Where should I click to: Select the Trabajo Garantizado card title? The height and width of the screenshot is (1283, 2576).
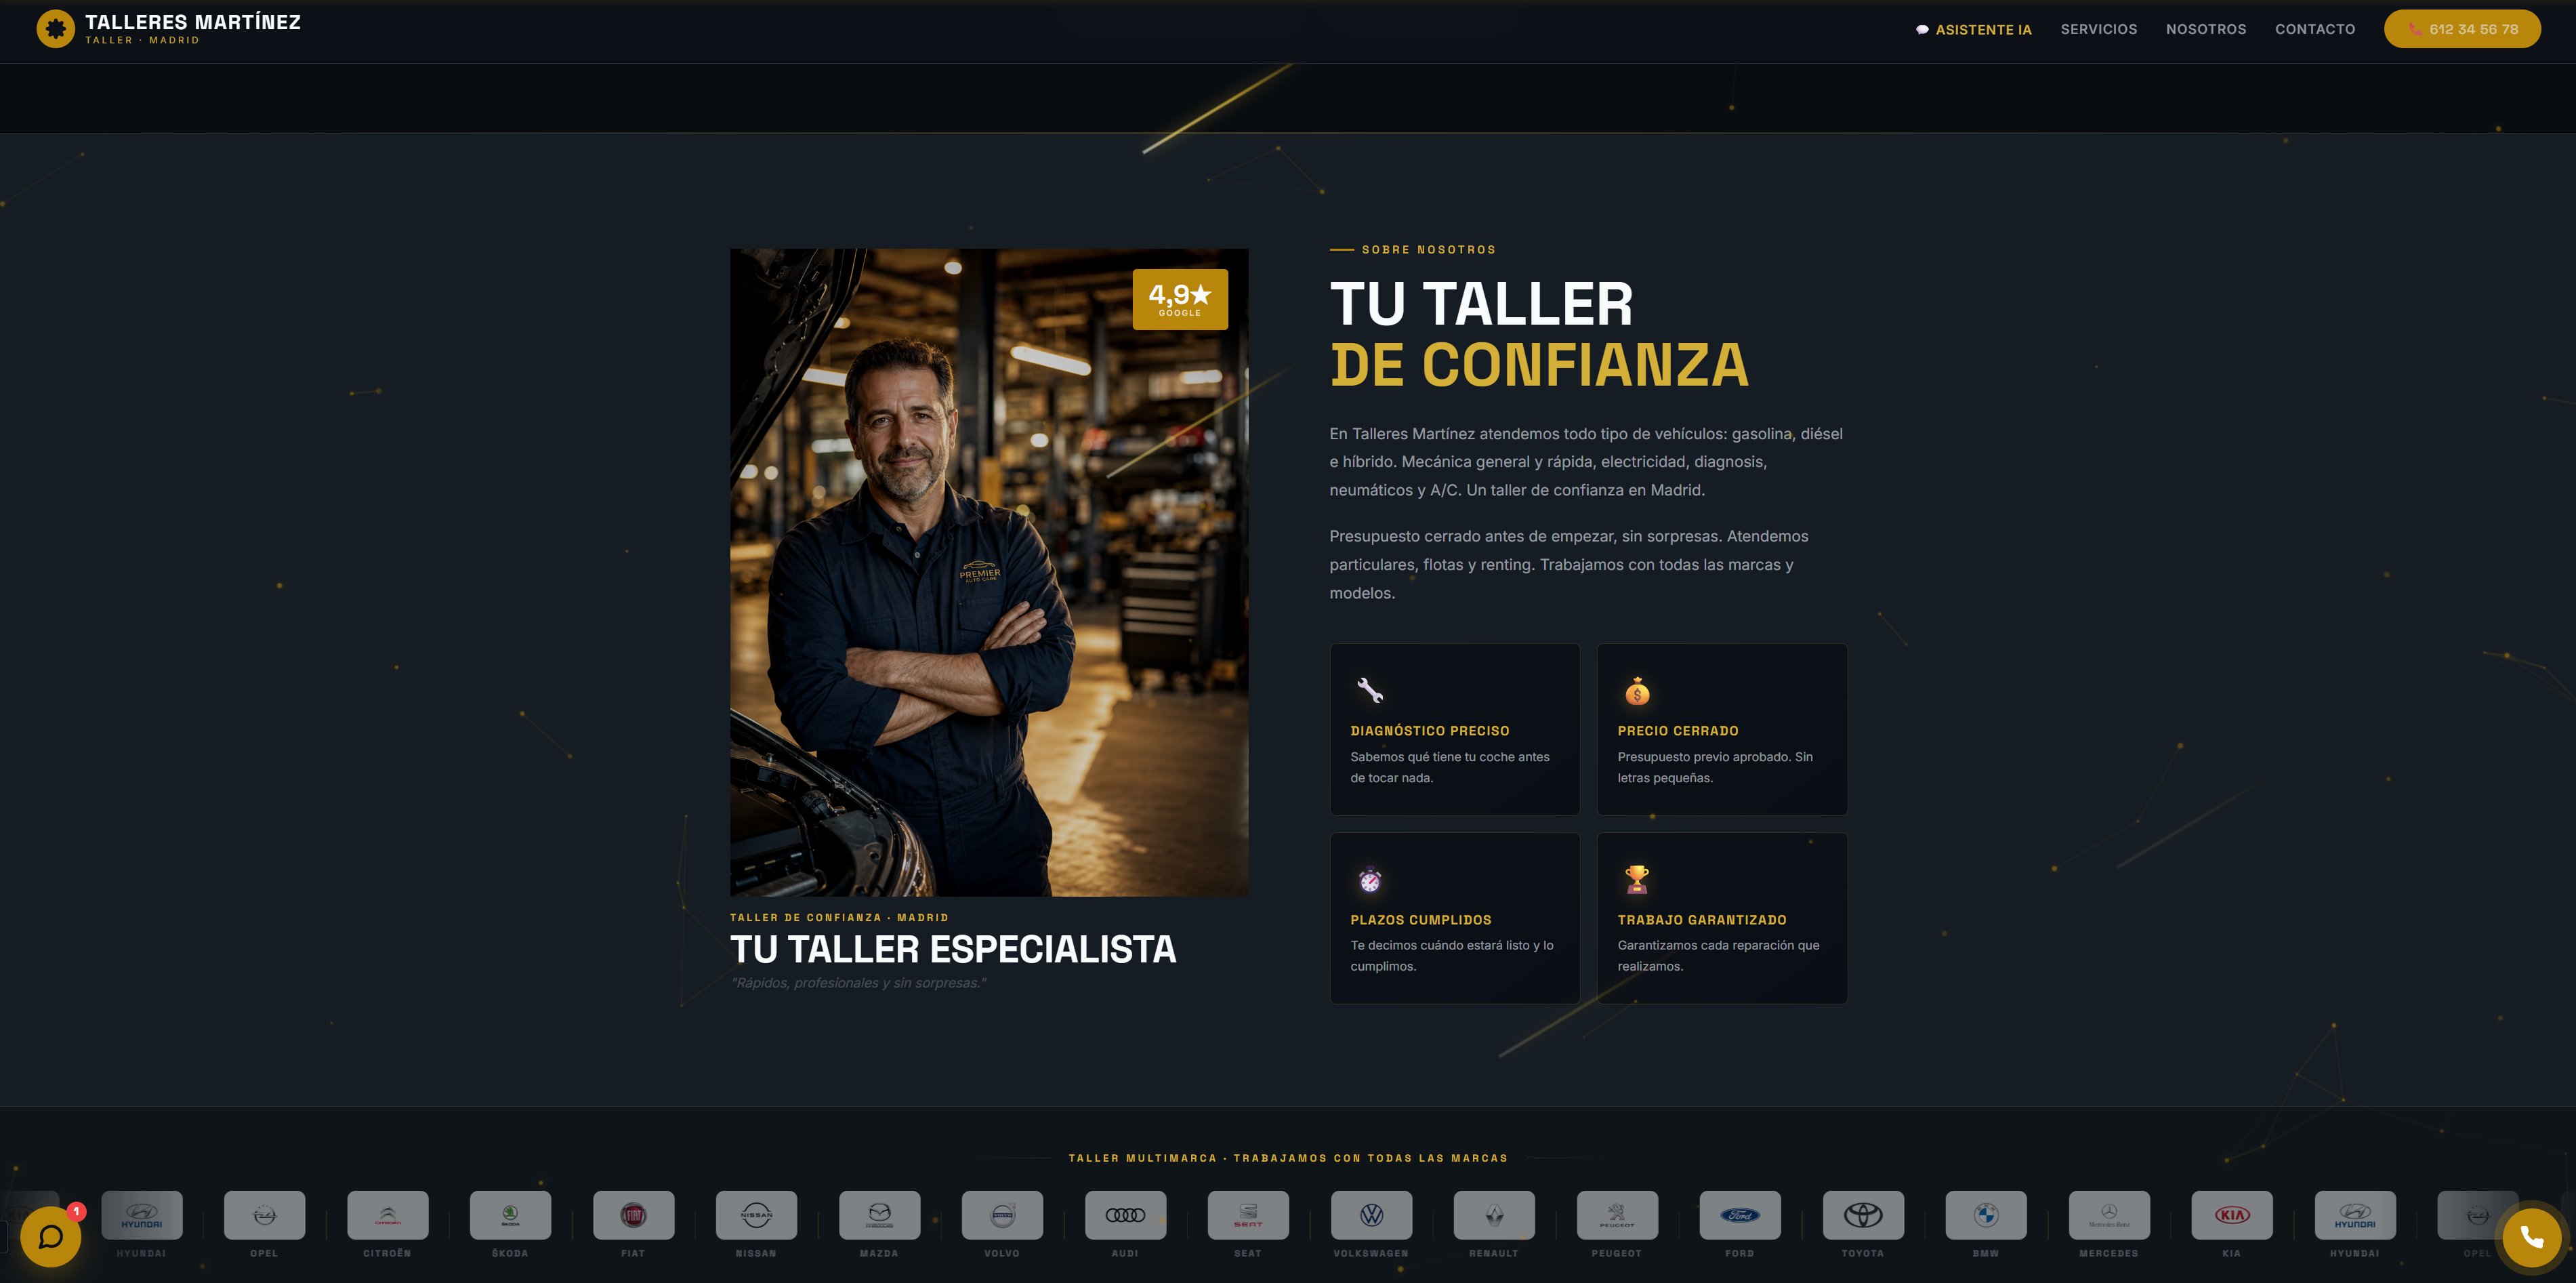[1701, 920]
